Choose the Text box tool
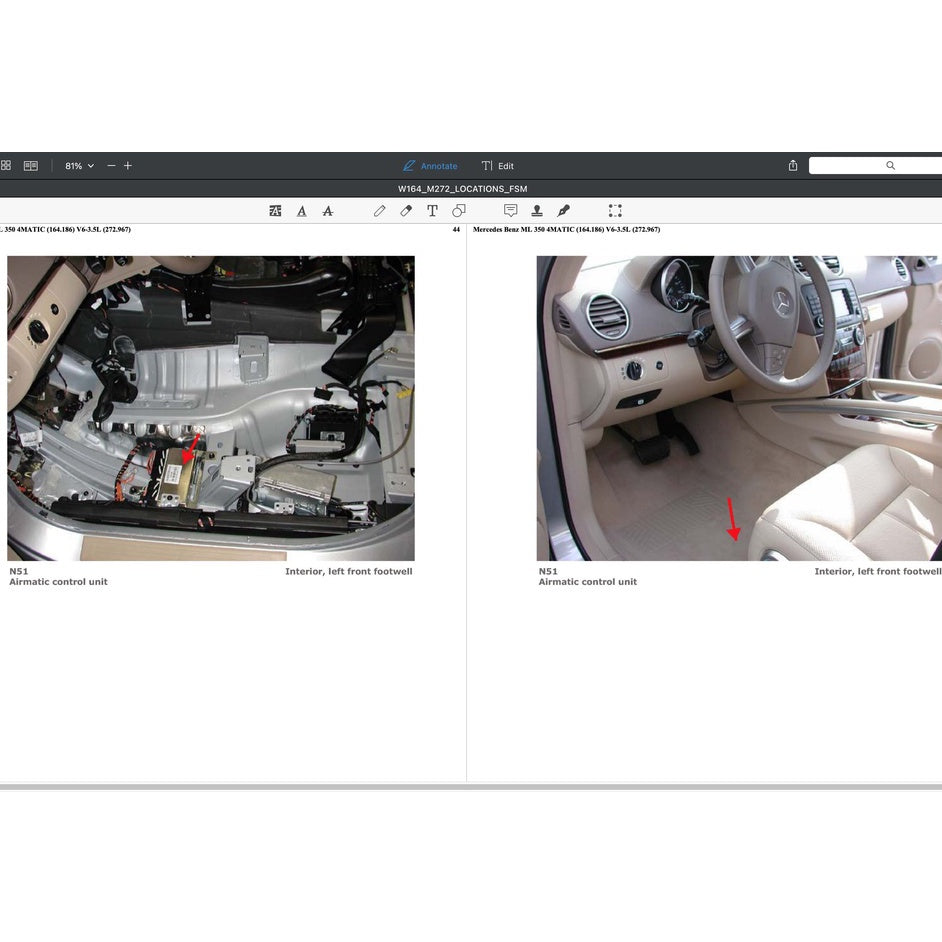 [x=432, y=210]
